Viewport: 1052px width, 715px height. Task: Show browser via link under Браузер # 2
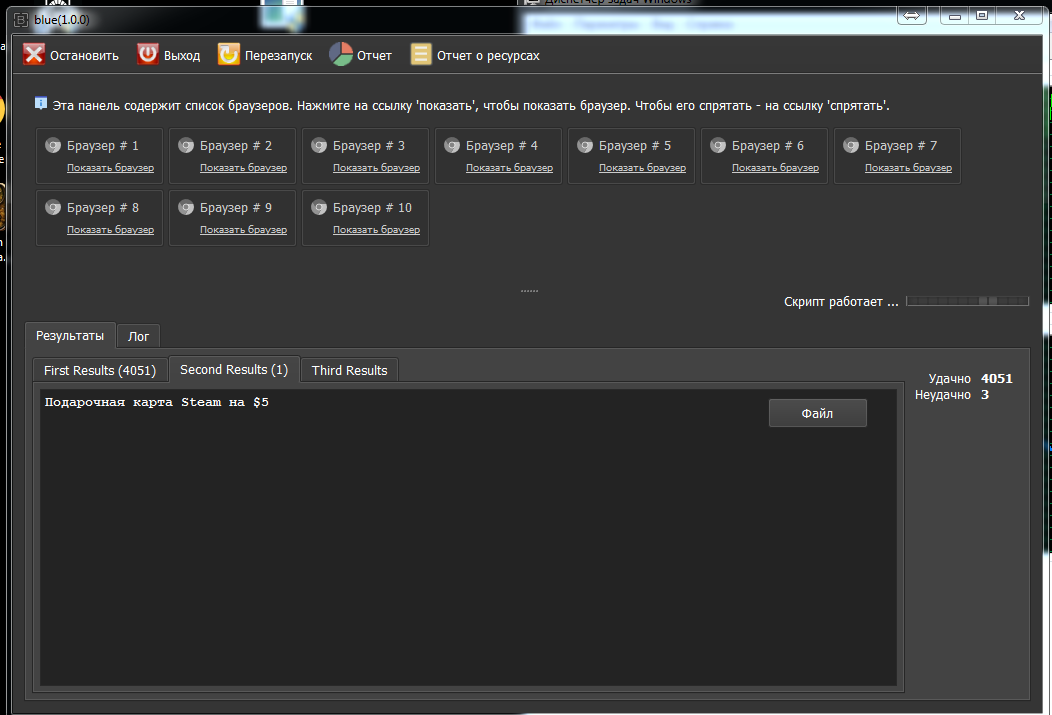click(243, 168)
